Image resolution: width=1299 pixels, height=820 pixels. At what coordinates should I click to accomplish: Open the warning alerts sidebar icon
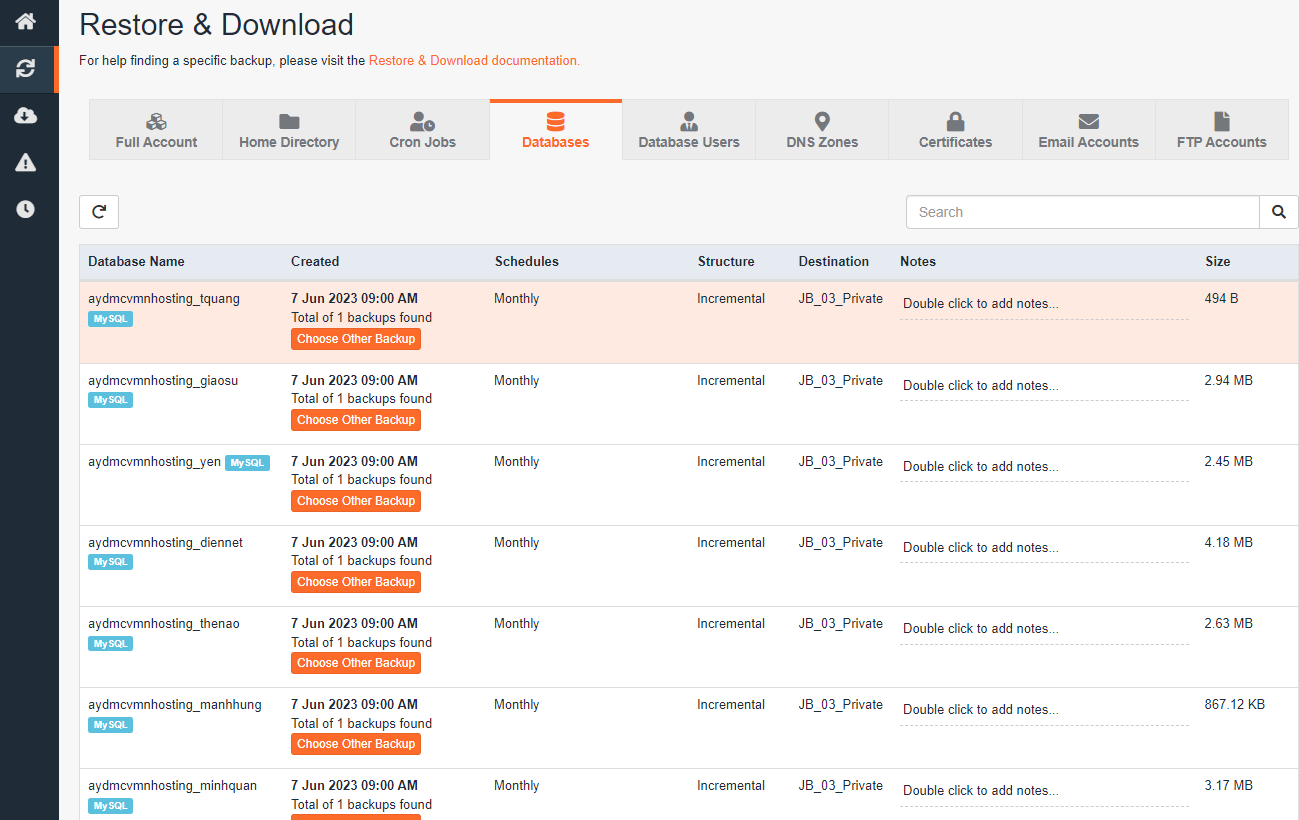[26, 163]
